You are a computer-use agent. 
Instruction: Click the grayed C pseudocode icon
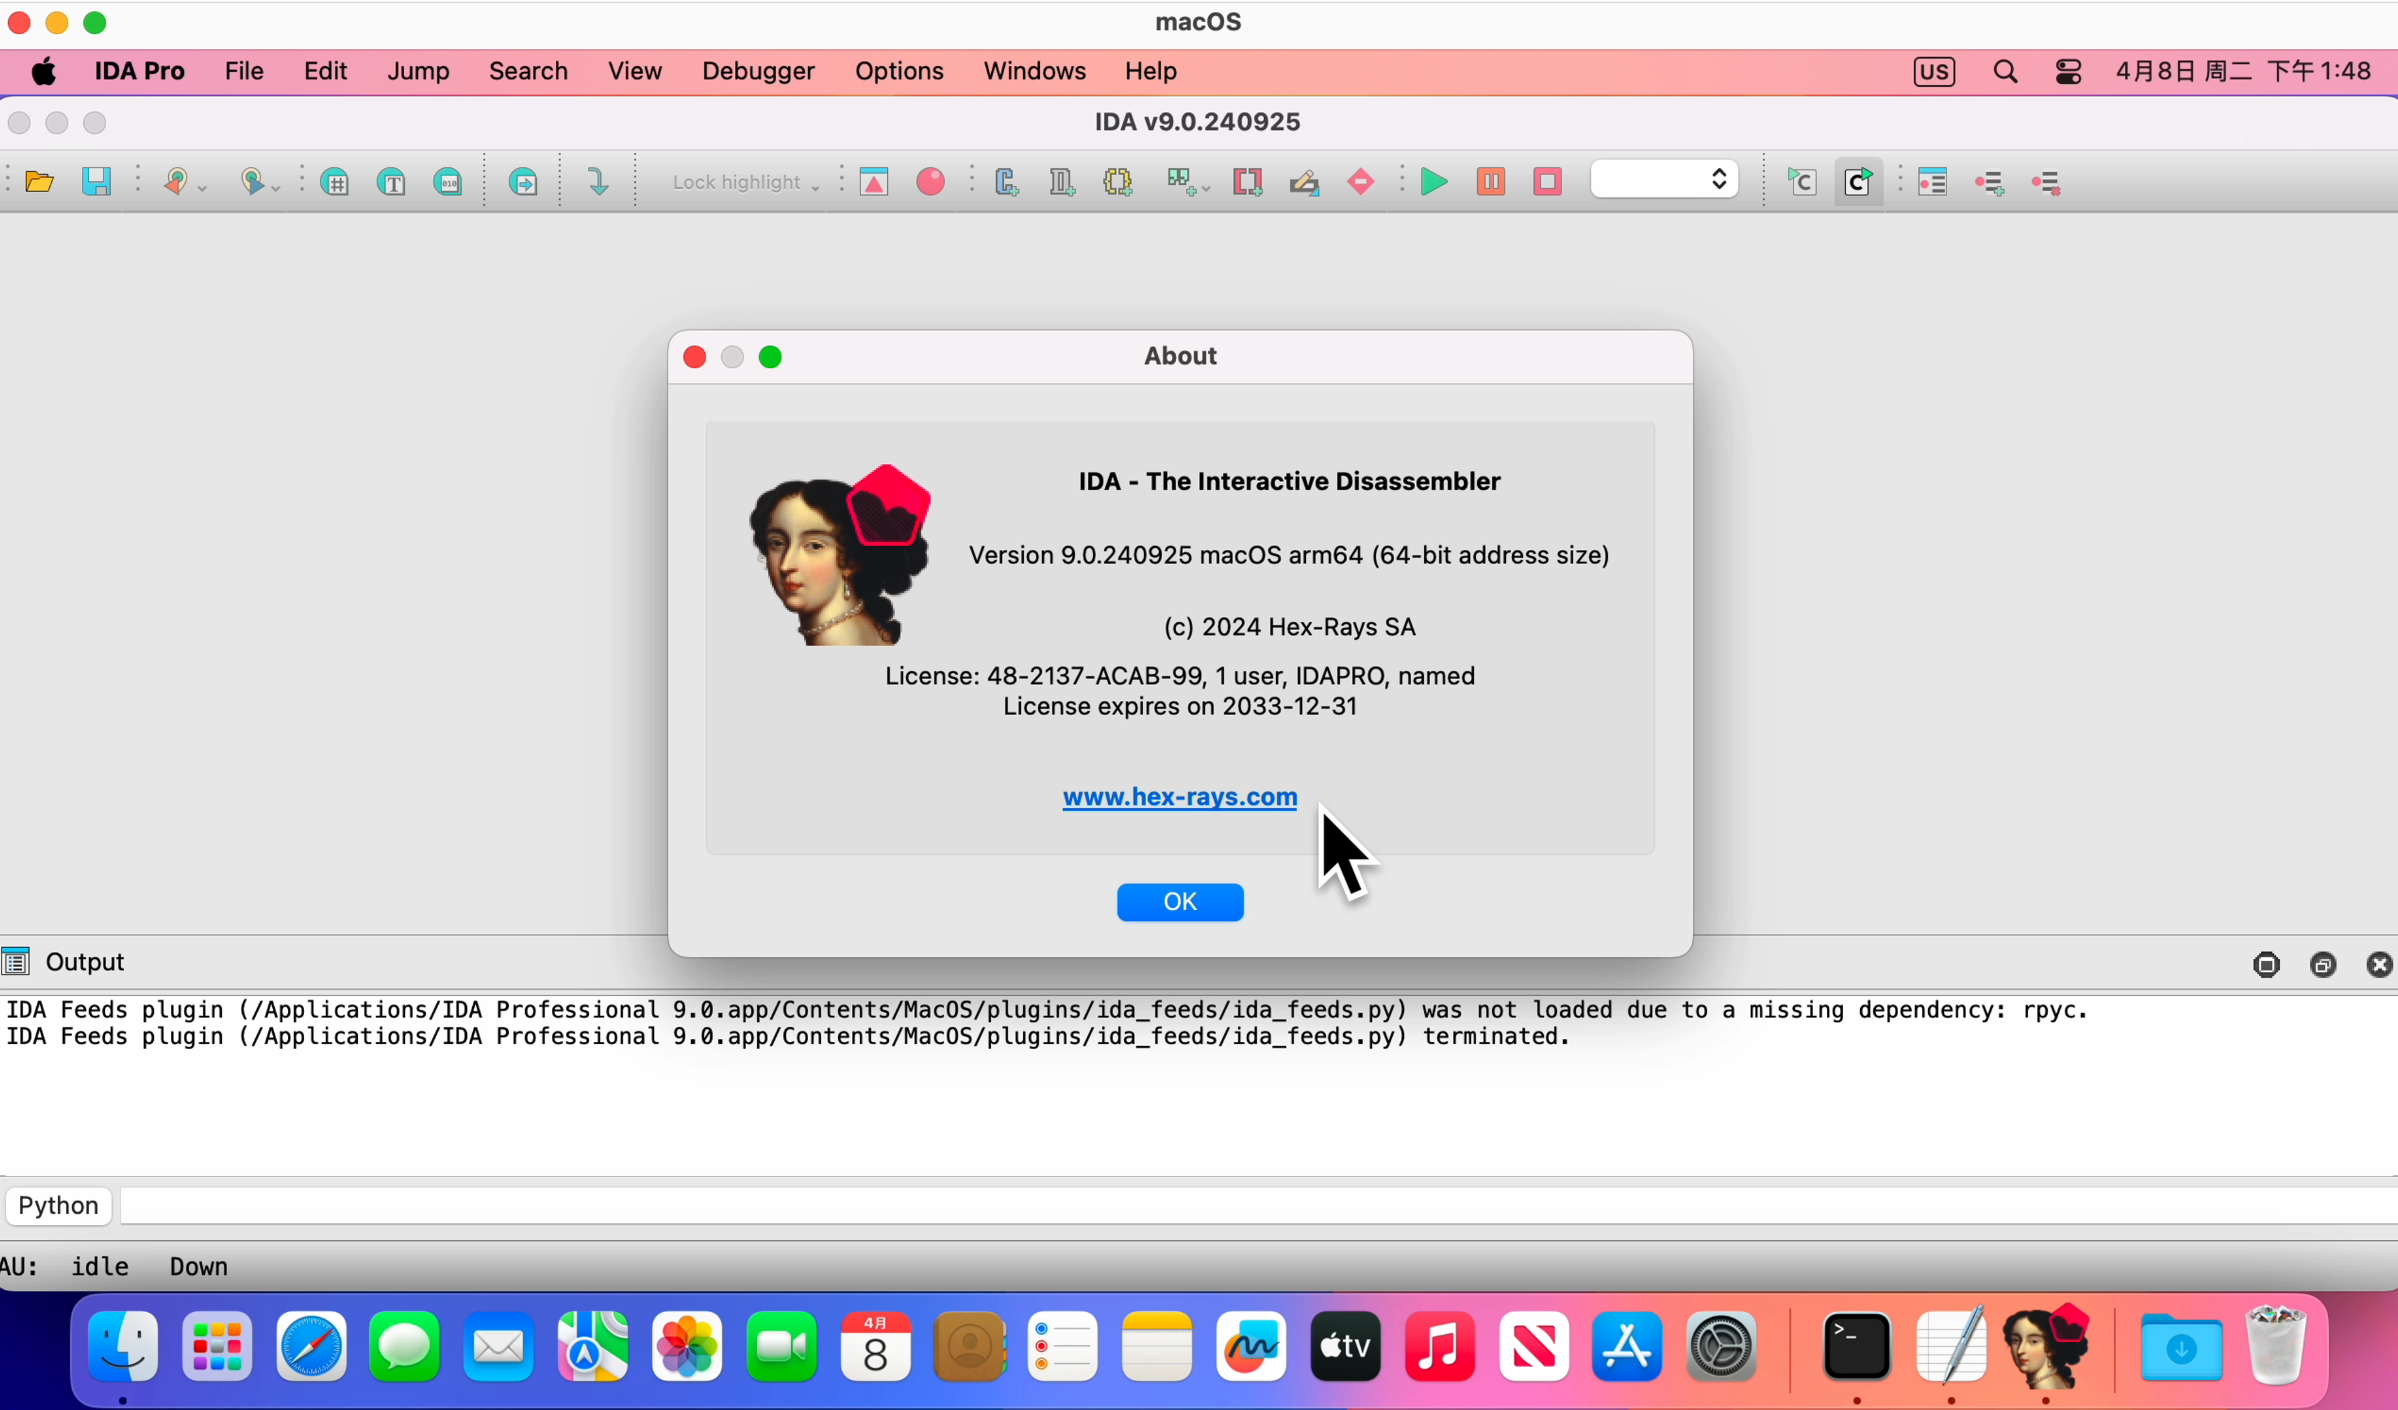coord(1802,182)
